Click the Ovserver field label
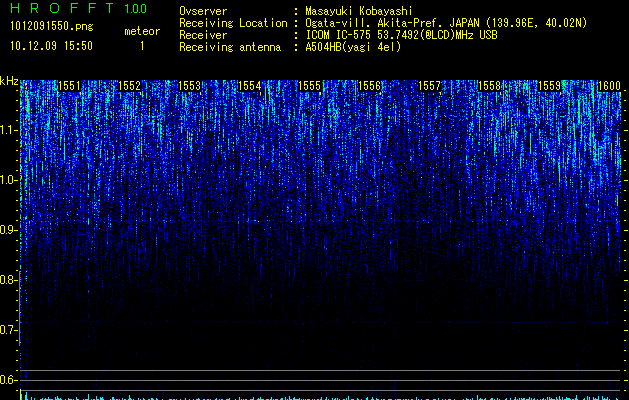The width and height of the screenshot is (629, 400). coord(203,11)
